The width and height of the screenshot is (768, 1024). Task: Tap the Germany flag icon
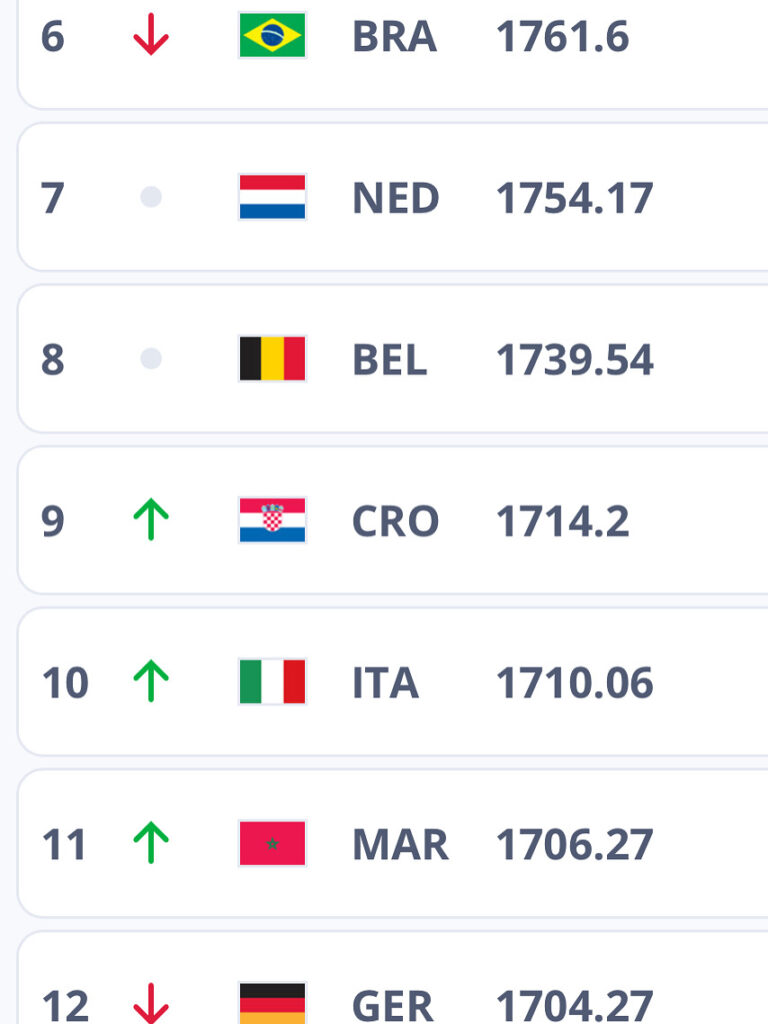pyautogui.click(x=272, y=1004)
